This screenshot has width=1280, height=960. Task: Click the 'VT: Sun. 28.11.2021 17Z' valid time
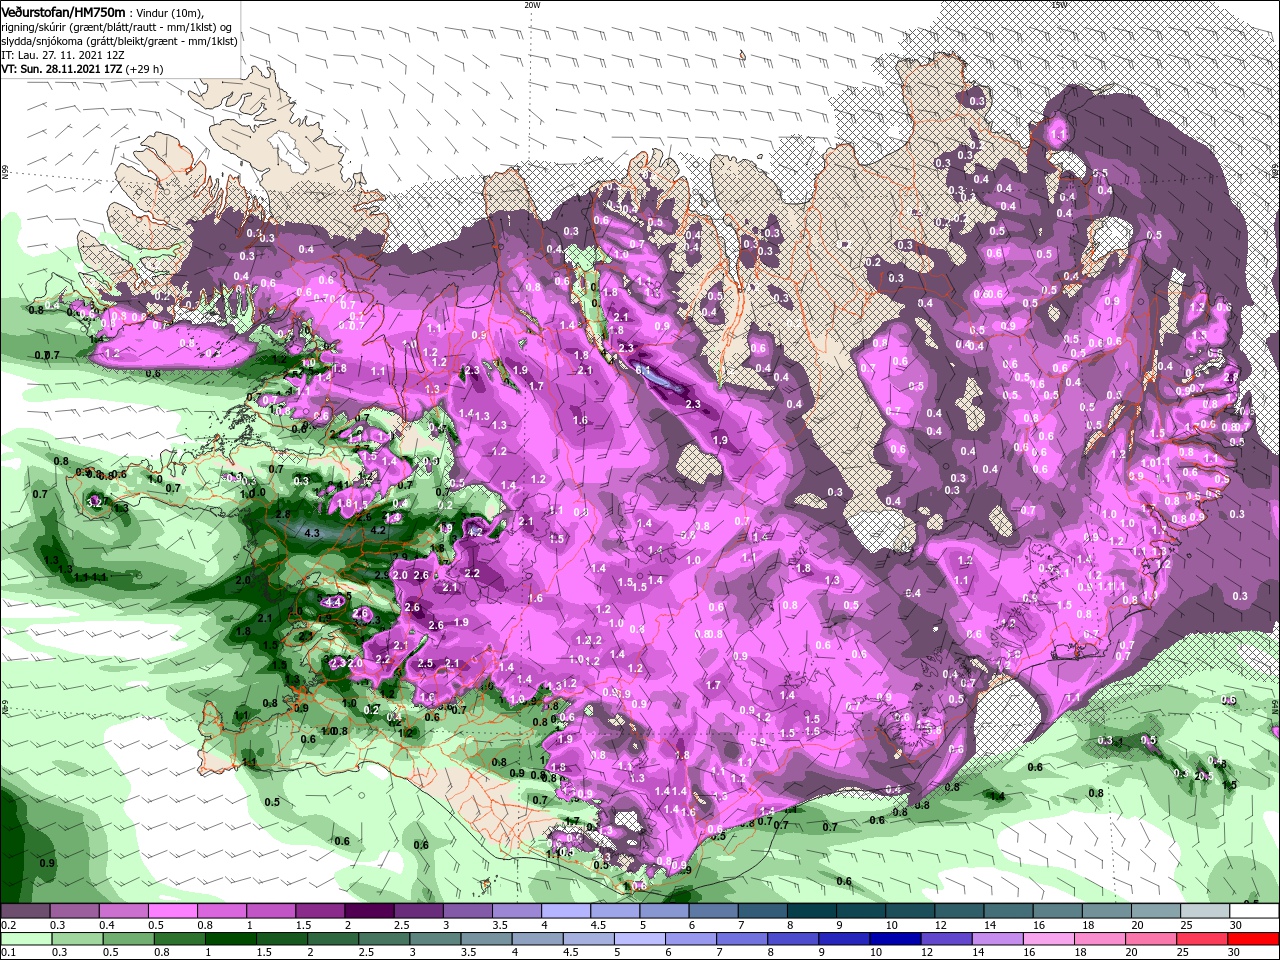click(x=61, y=69)
